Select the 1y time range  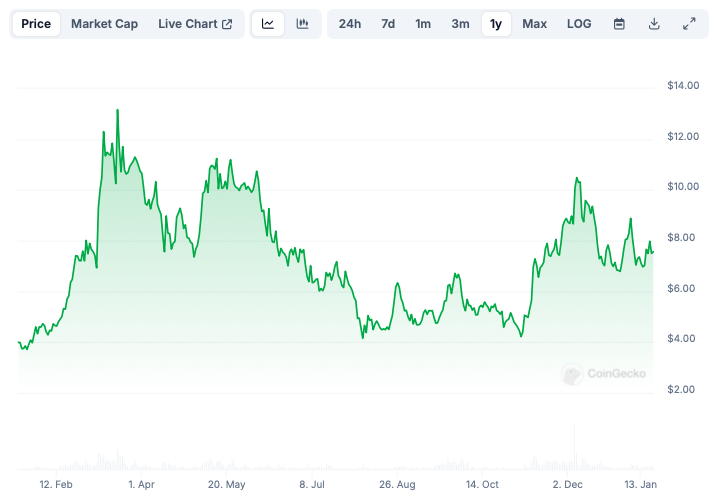[x=496, y=24]
